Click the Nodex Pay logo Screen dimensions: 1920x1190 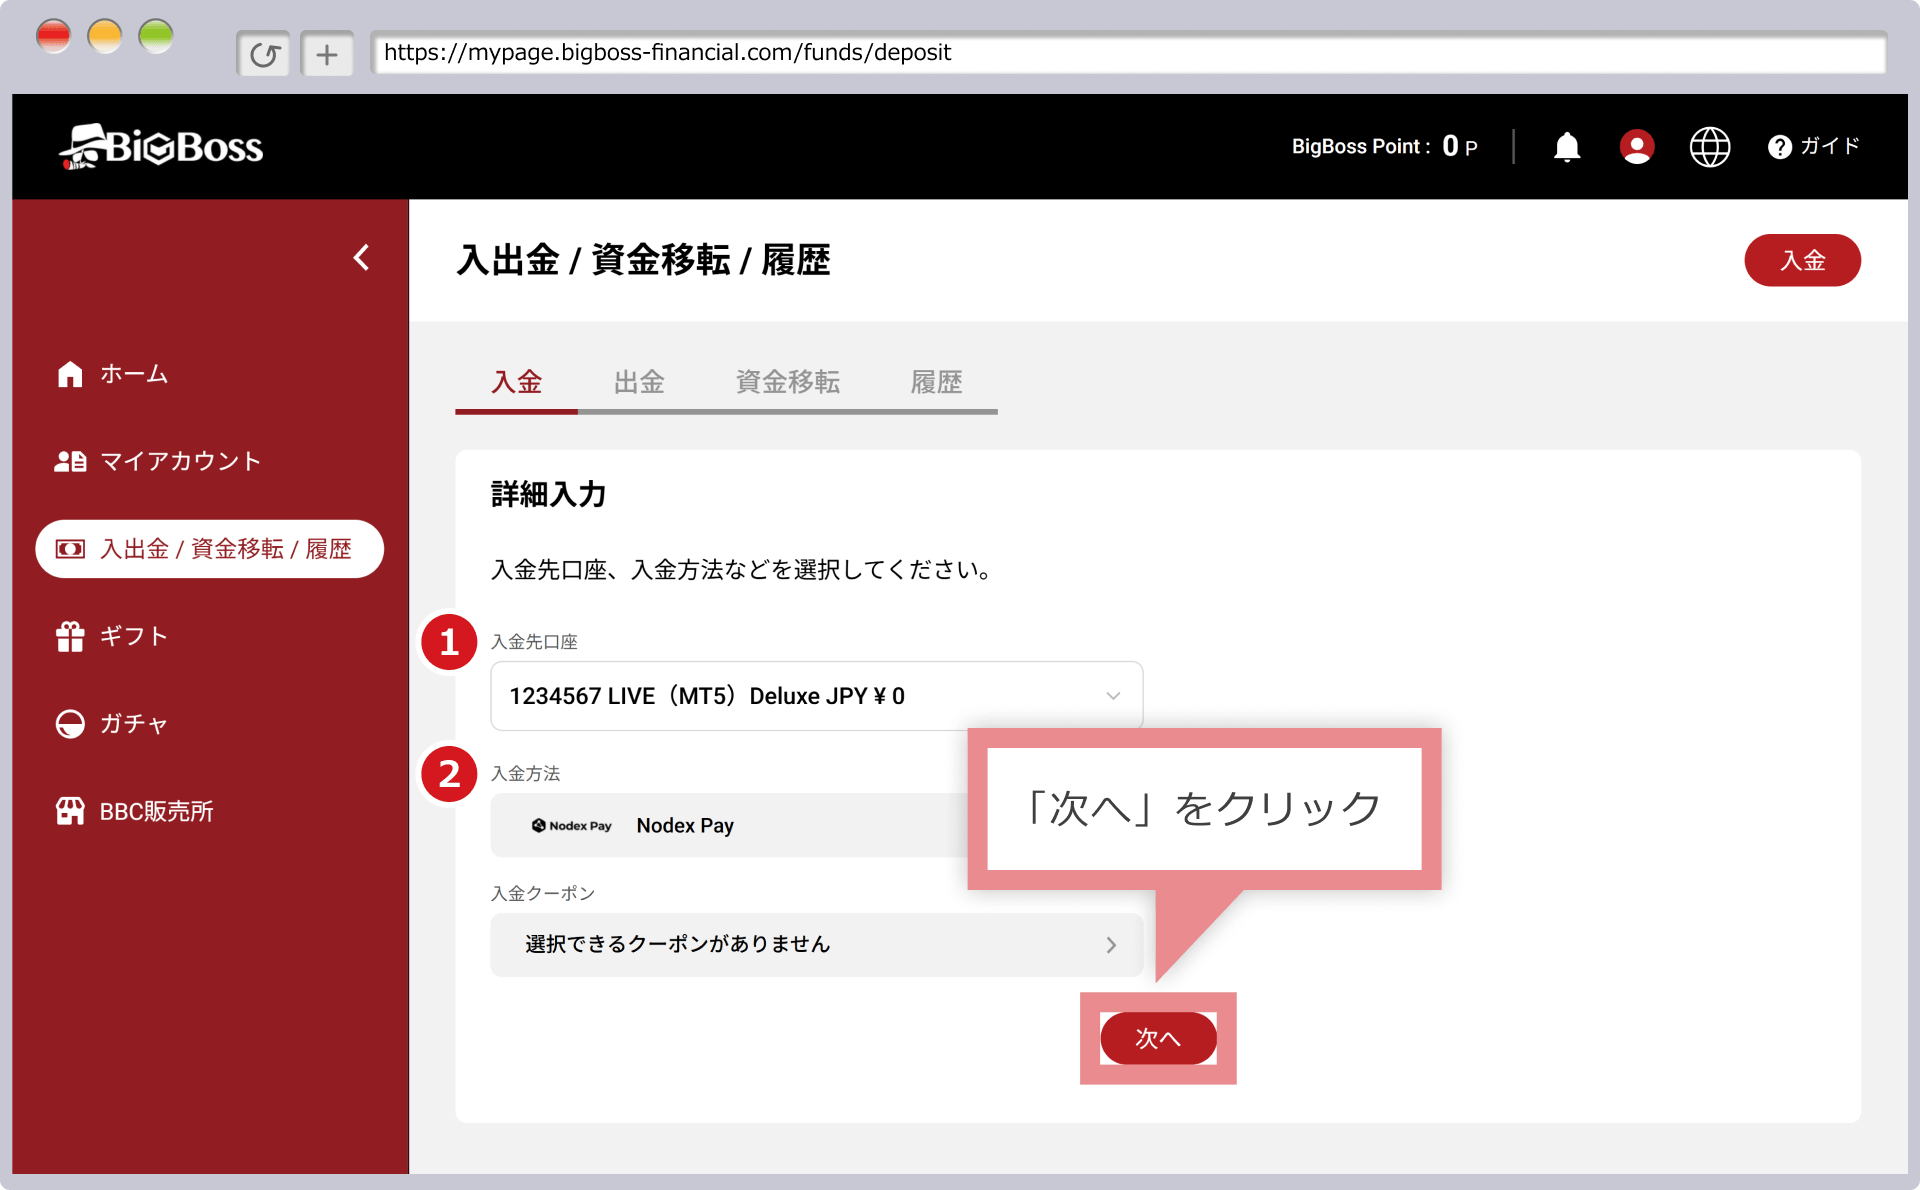click(x=572, y=825)
